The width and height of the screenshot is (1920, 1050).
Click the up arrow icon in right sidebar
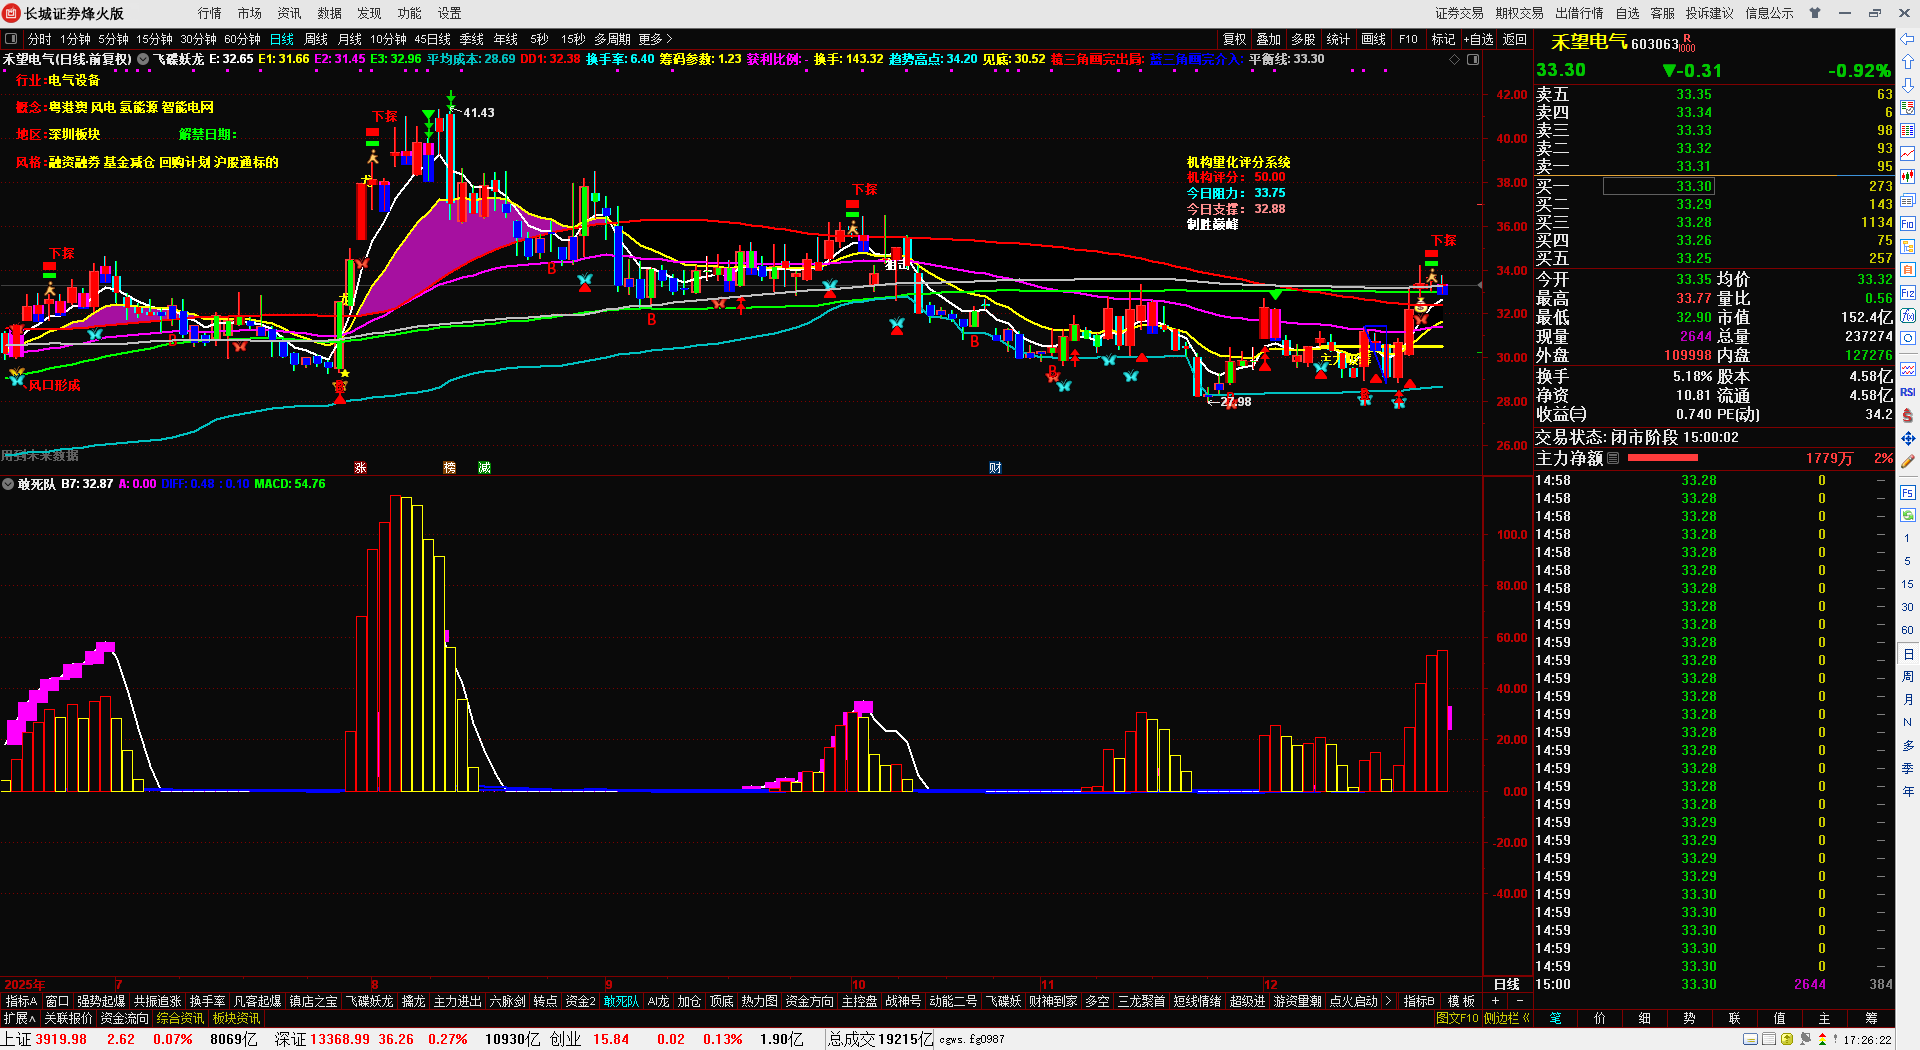point(1908,62)
